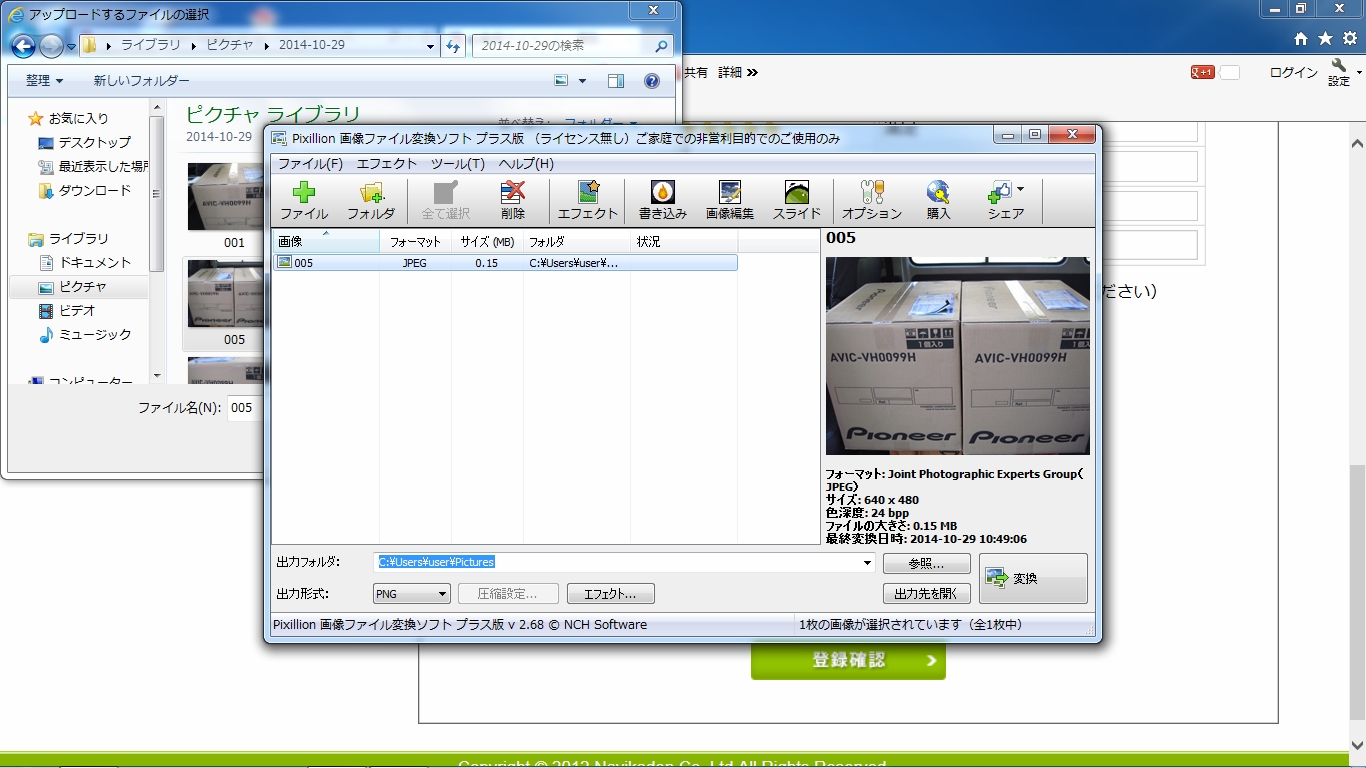This screenshot has height=768, width=1366.
Task: Click the 画像 column header
Action: (x=326, y=242)
